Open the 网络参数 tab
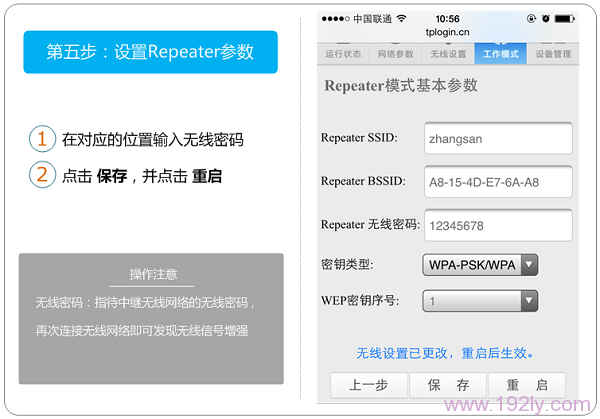 coord(396,53)
